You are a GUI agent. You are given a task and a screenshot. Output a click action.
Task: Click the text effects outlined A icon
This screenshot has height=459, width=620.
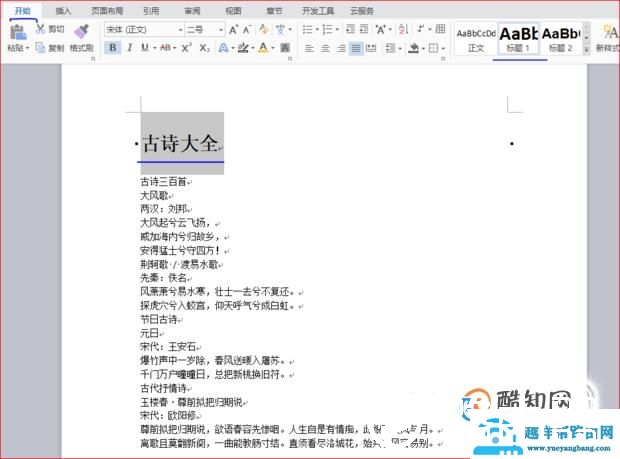[223, 48]
